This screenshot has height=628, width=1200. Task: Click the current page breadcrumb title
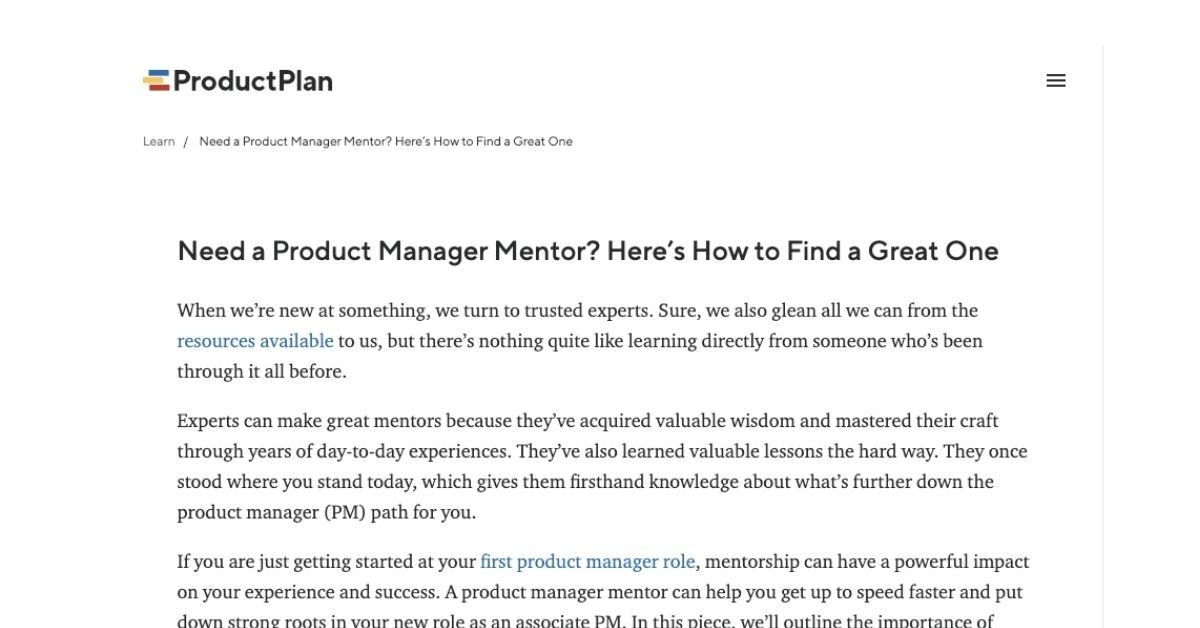[386, 142]
